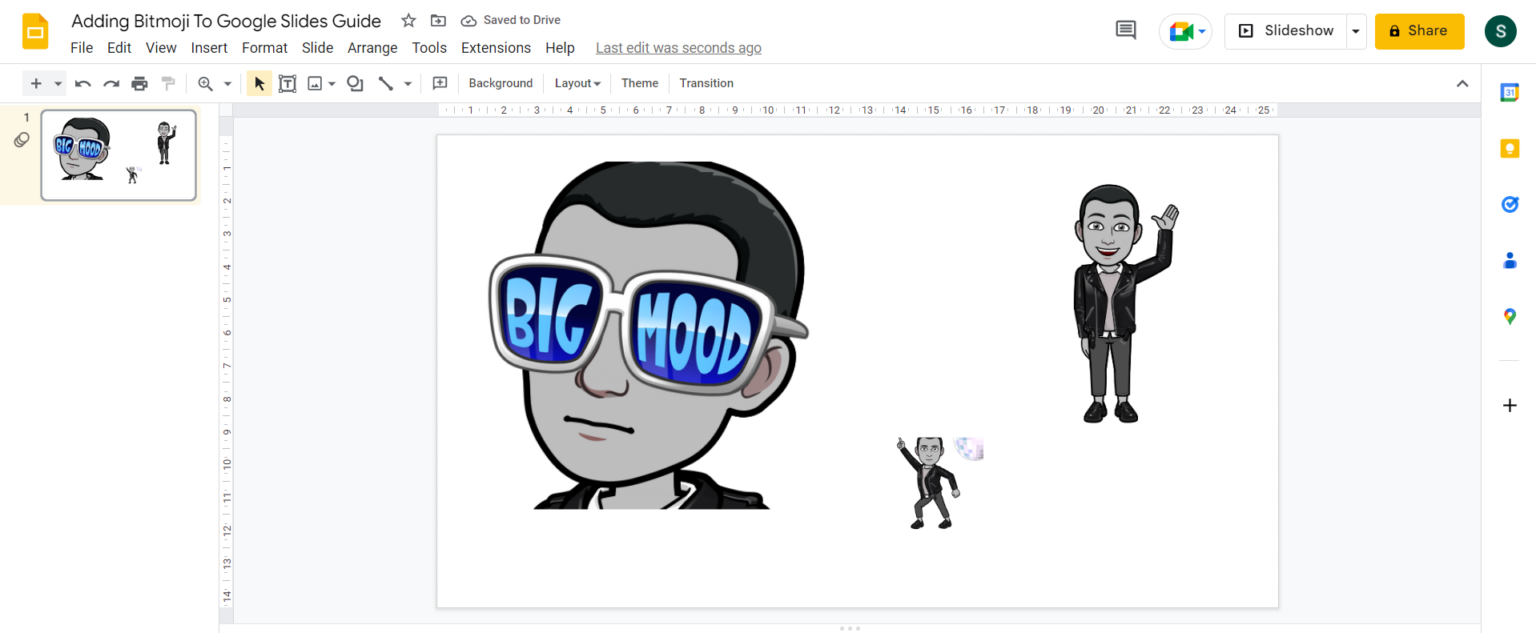Open the Extensions menu
1536x633 pixels.
496,47
